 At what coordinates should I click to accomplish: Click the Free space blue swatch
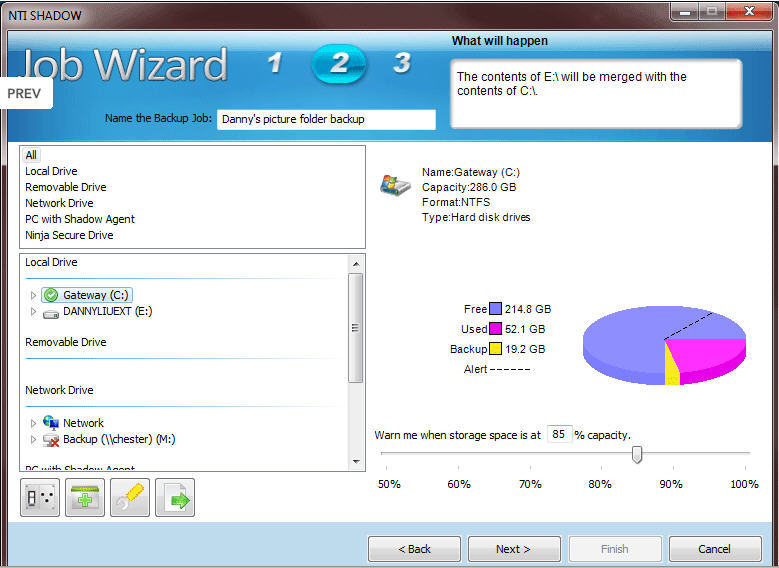(495, 309)
